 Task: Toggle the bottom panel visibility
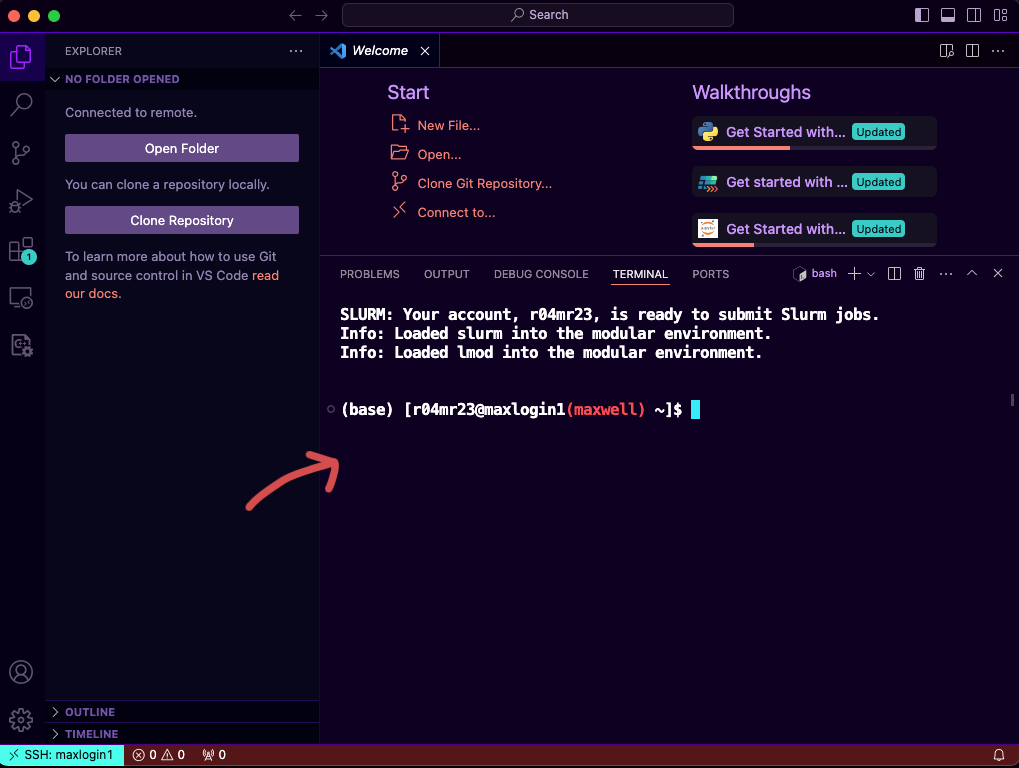coord(948,15)
